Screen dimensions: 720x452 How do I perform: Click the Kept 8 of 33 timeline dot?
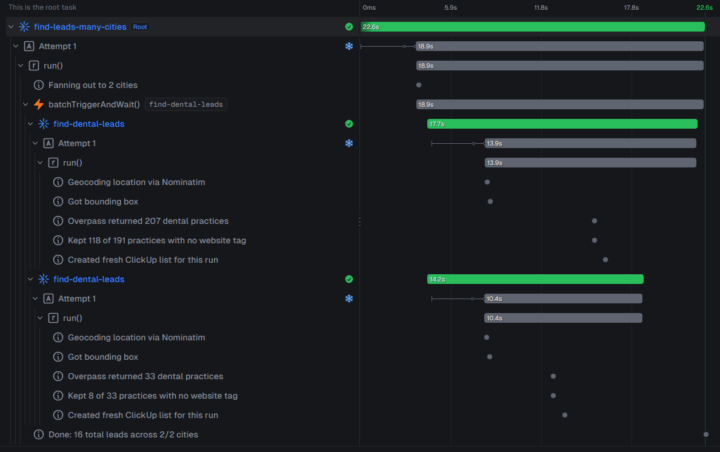click(x=553, y=396)
